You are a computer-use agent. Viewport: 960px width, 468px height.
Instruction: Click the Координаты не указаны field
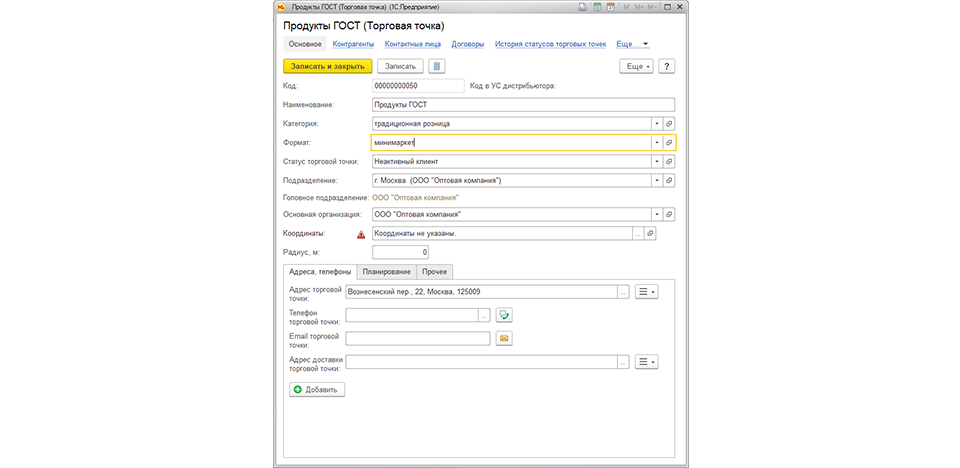(502, 233)
